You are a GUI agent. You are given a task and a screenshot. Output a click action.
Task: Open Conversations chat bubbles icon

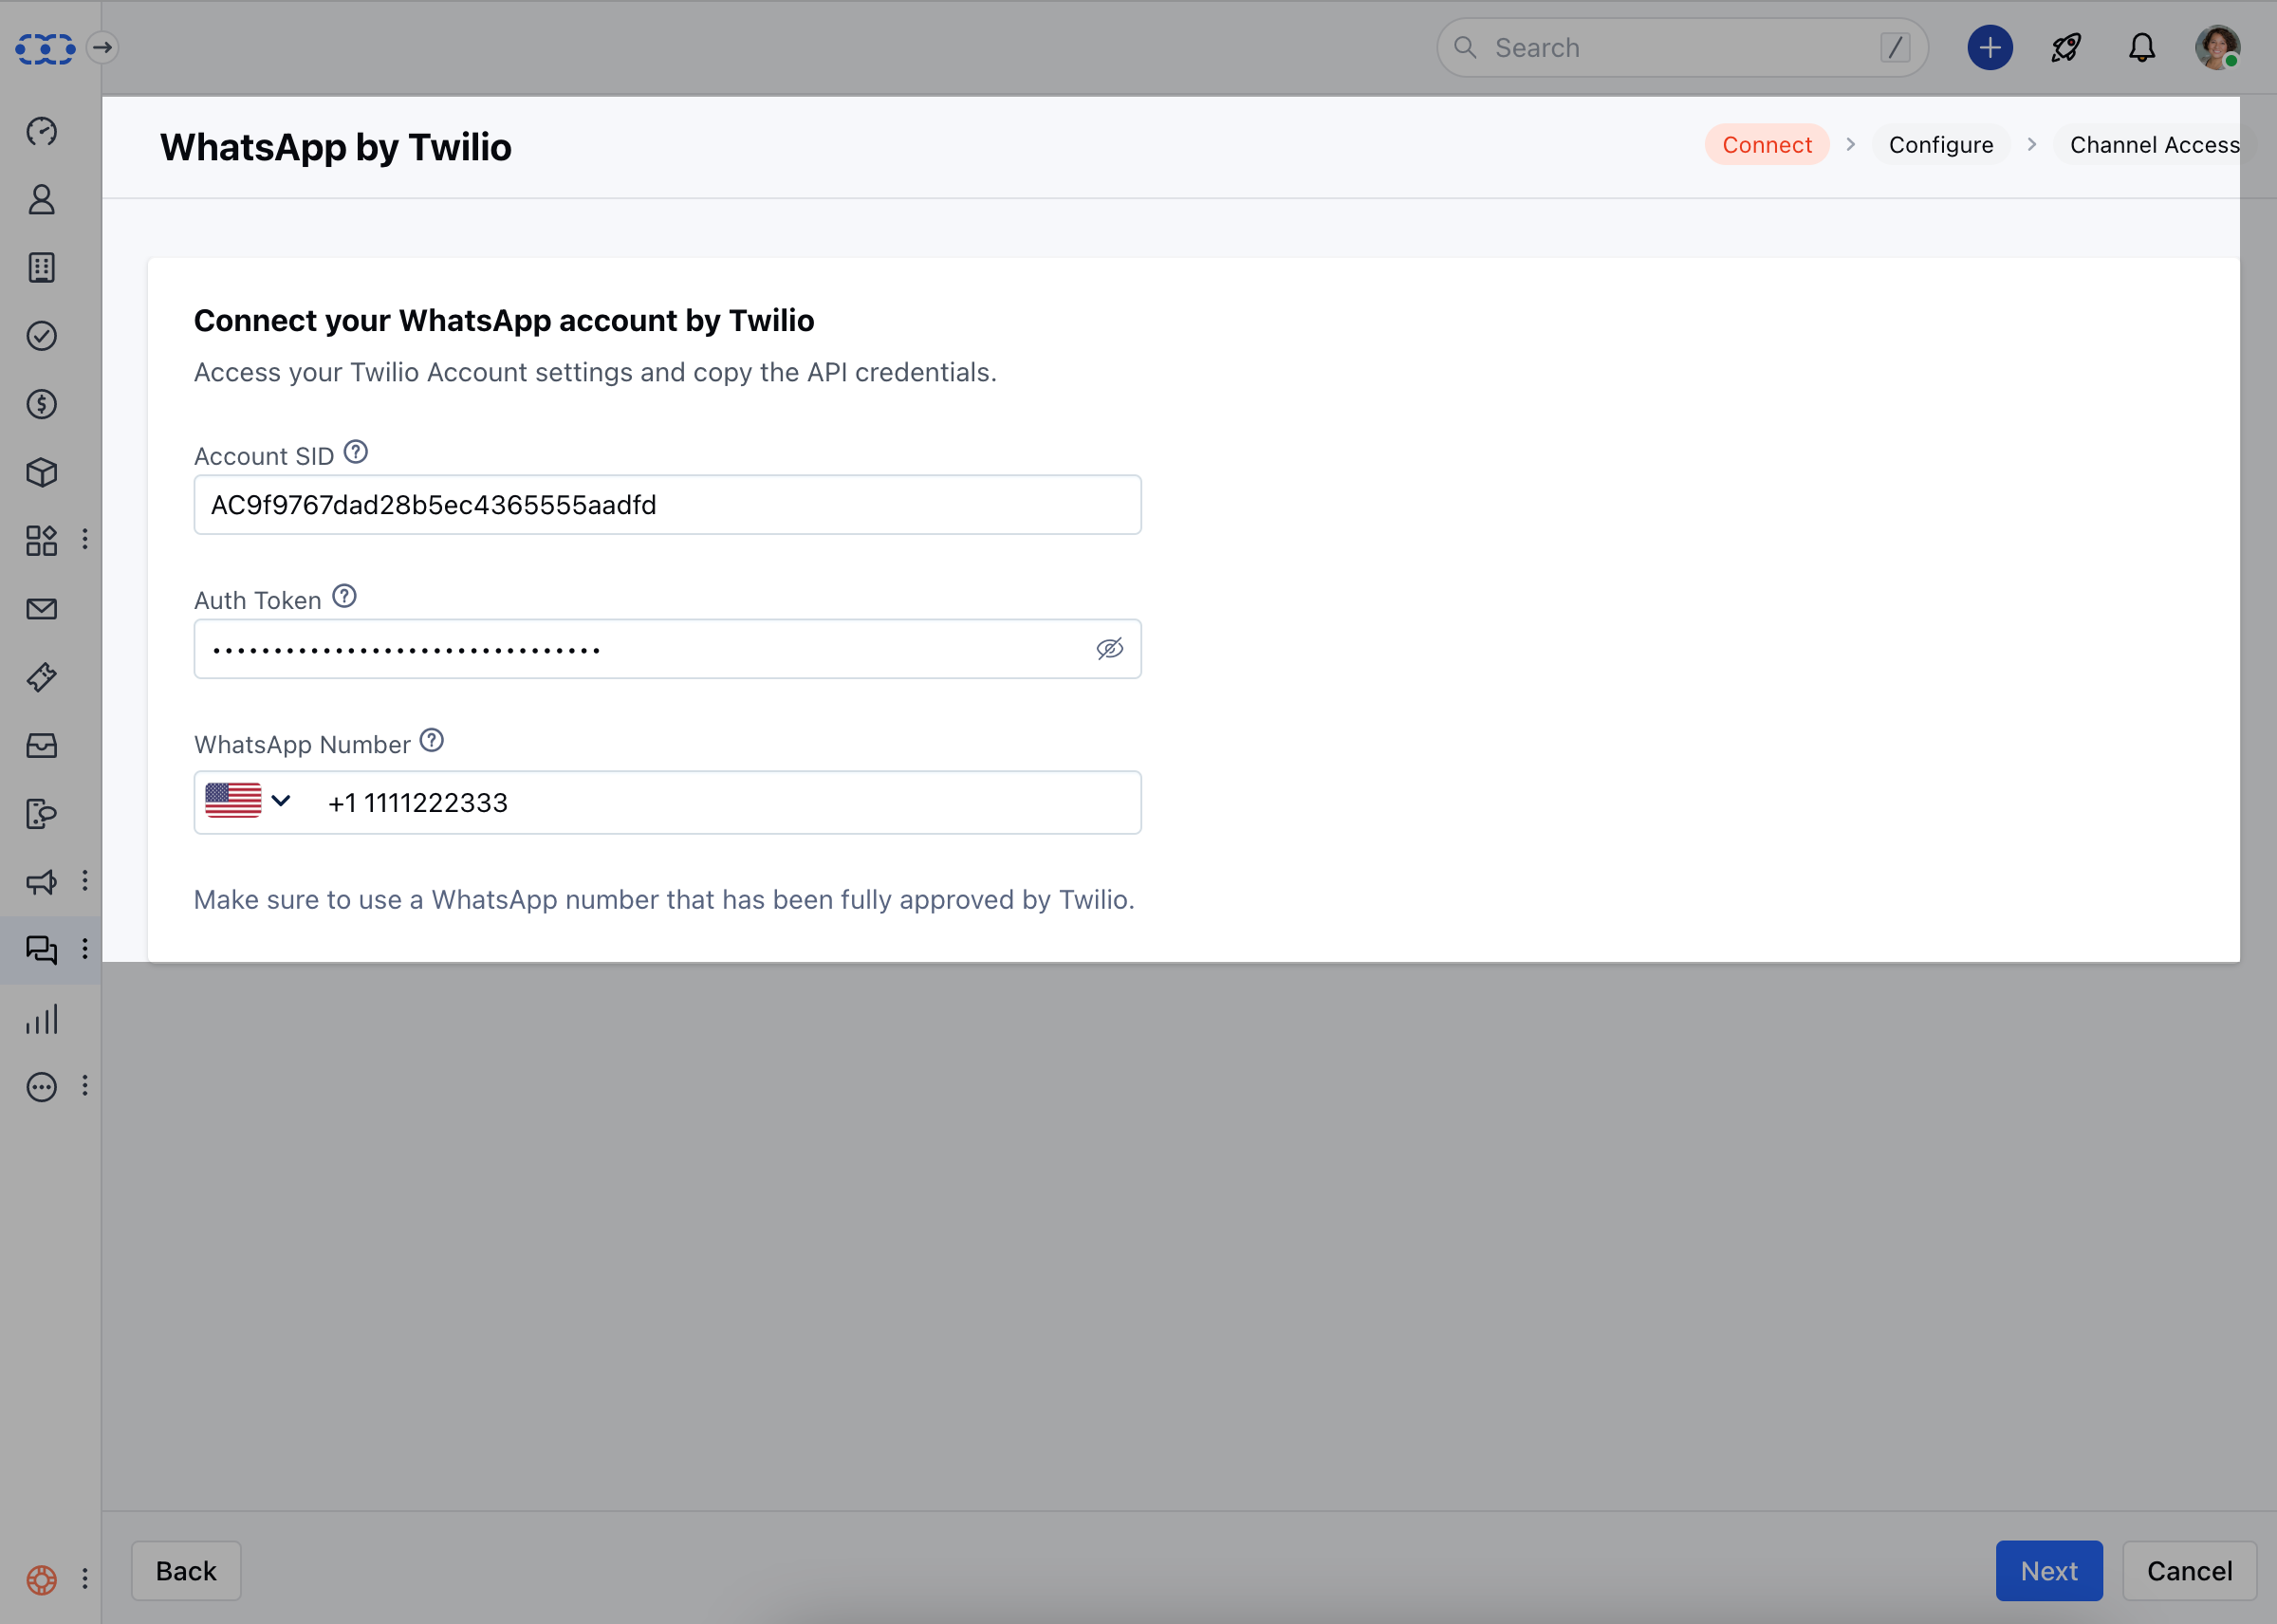(x=42, y=950)
